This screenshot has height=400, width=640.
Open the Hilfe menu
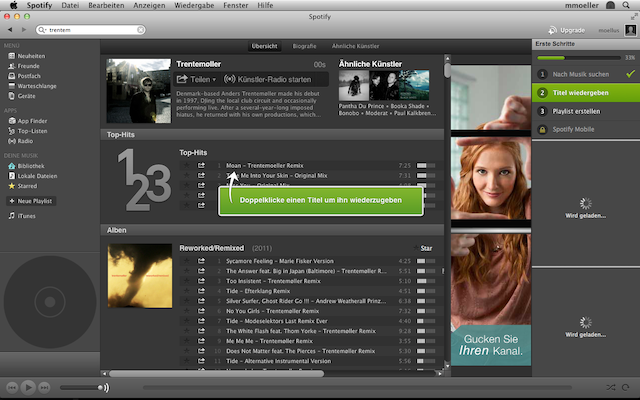265,5
